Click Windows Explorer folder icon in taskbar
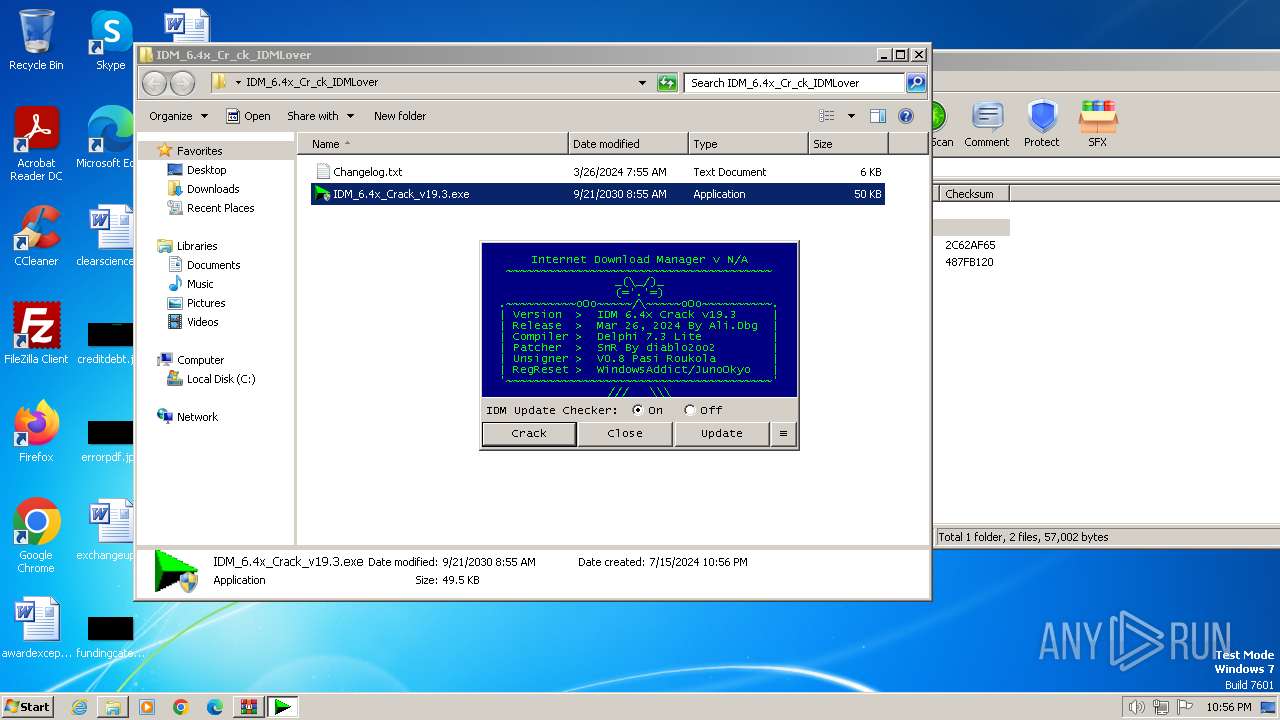The image size is (1280, 720). tap(113, 707)
